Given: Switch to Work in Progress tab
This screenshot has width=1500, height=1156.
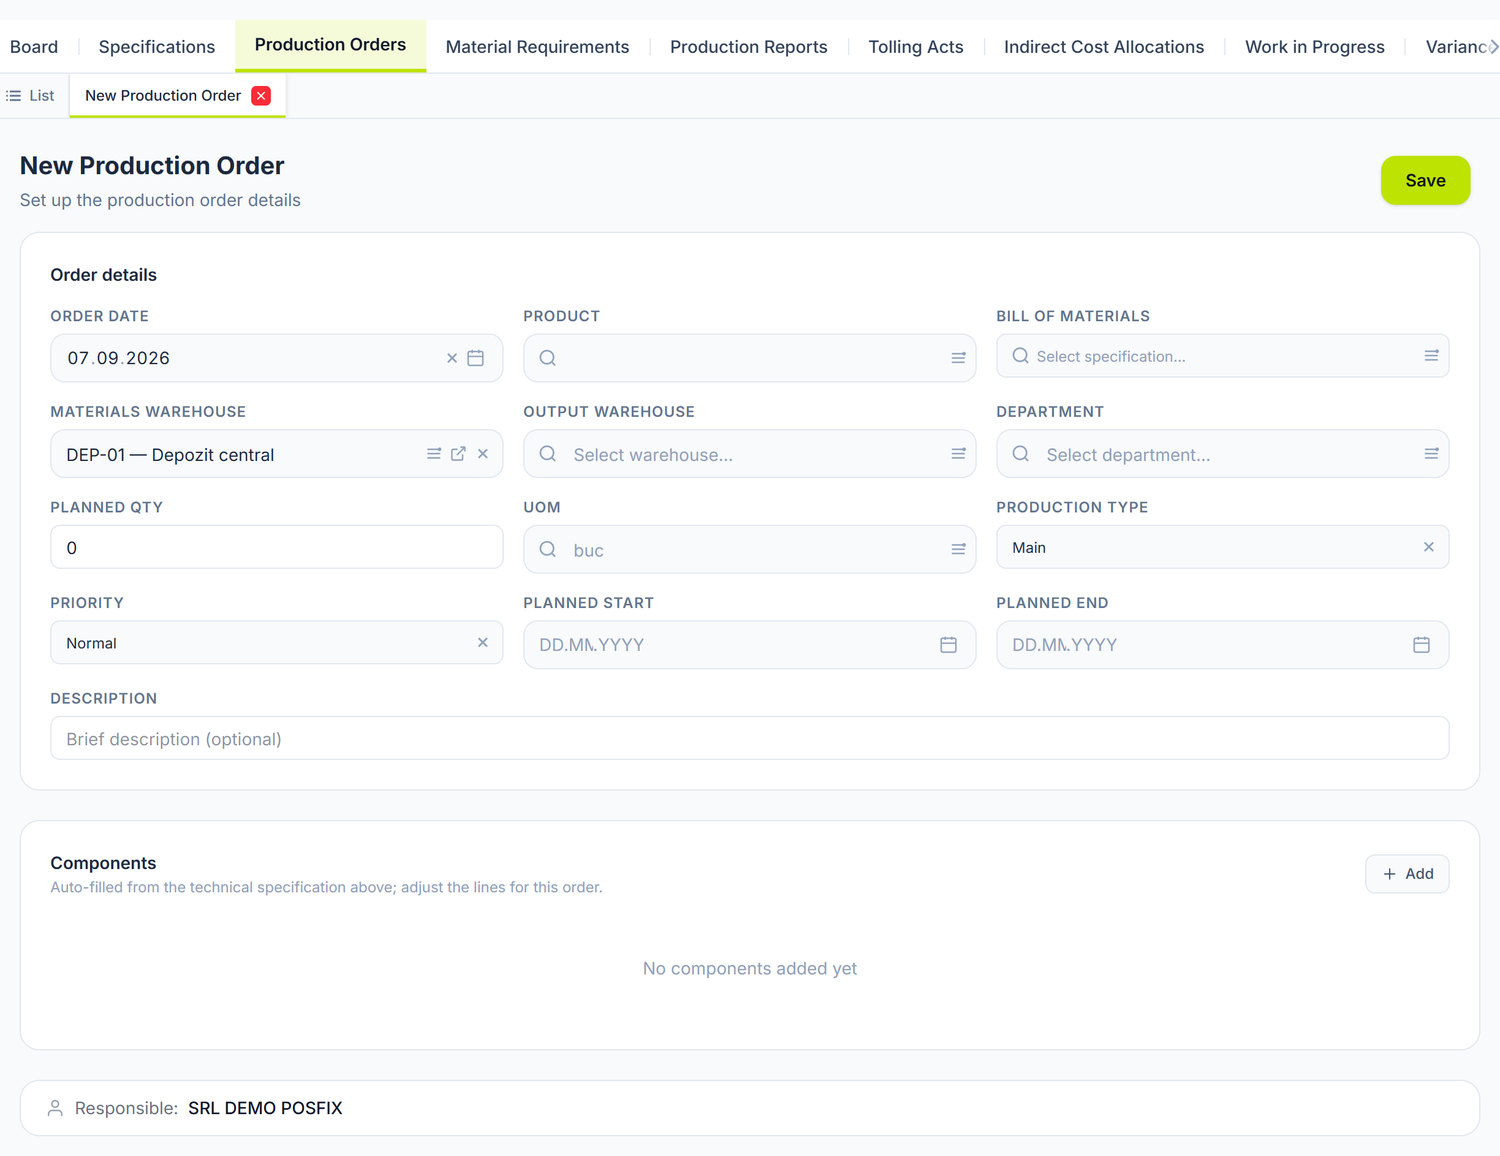Looking at the screenshot, I should tap(1315, 47).
